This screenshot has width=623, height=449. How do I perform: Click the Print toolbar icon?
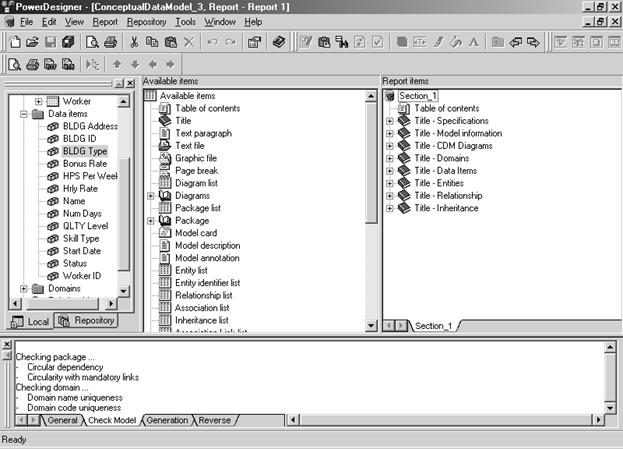110,42
